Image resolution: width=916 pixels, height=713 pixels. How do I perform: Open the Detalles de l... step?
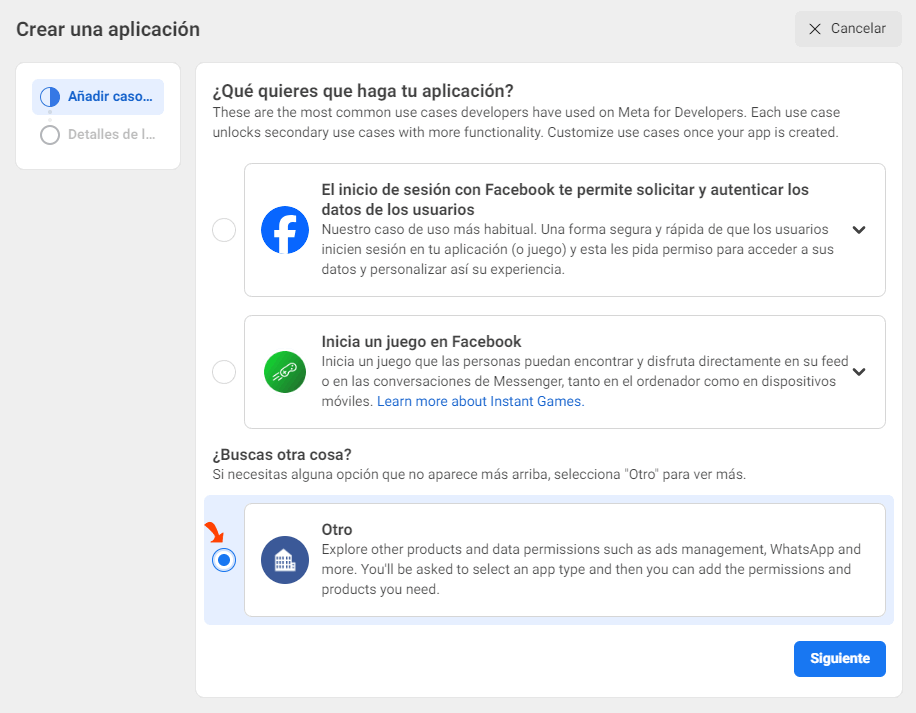pyautogui.click(x=98, y=135)
